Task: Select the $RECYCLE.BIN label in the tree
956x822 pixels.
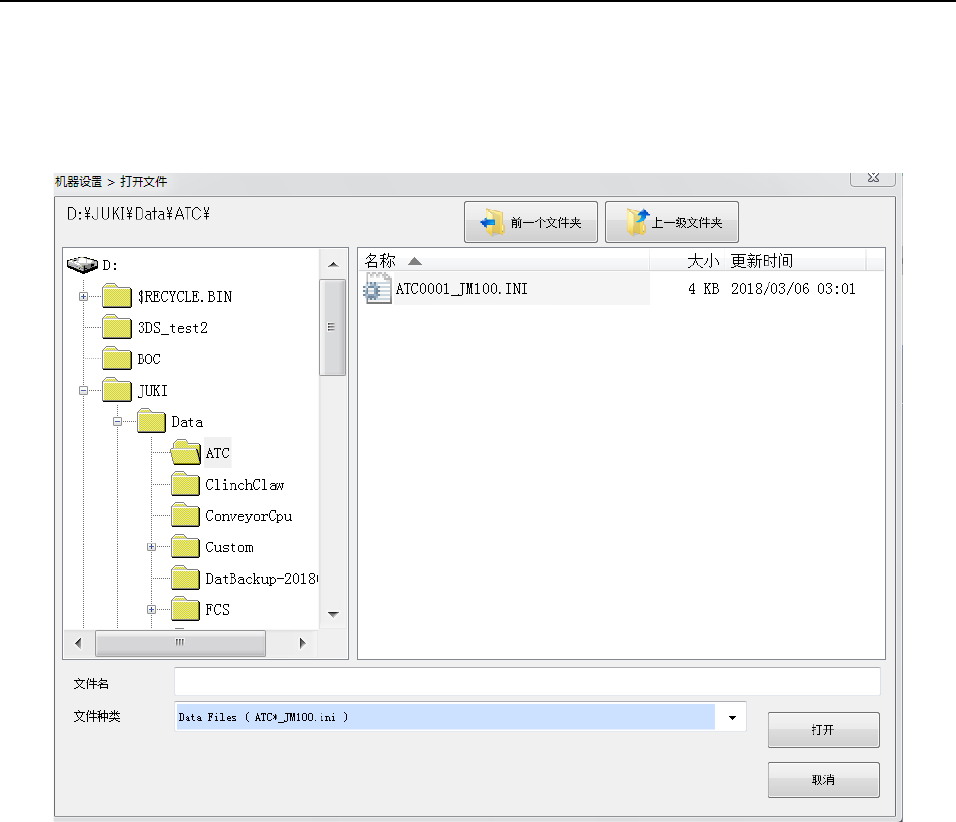Action: pos(185,296)
